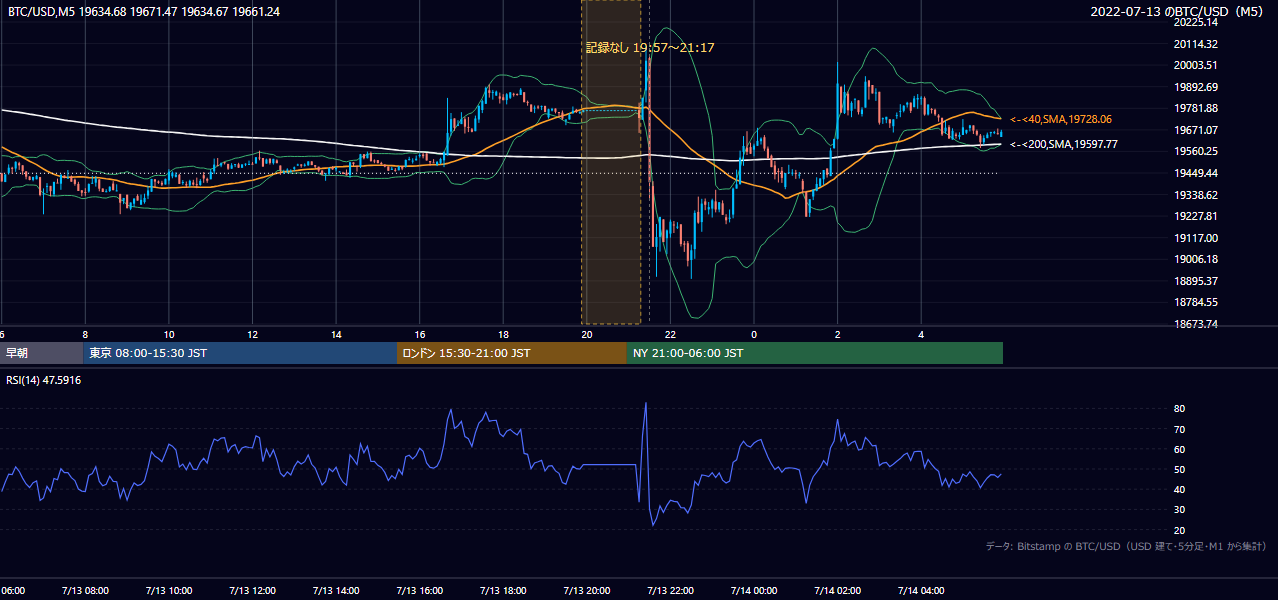Click price axis value 19006.18

[x=1196, y=259]
